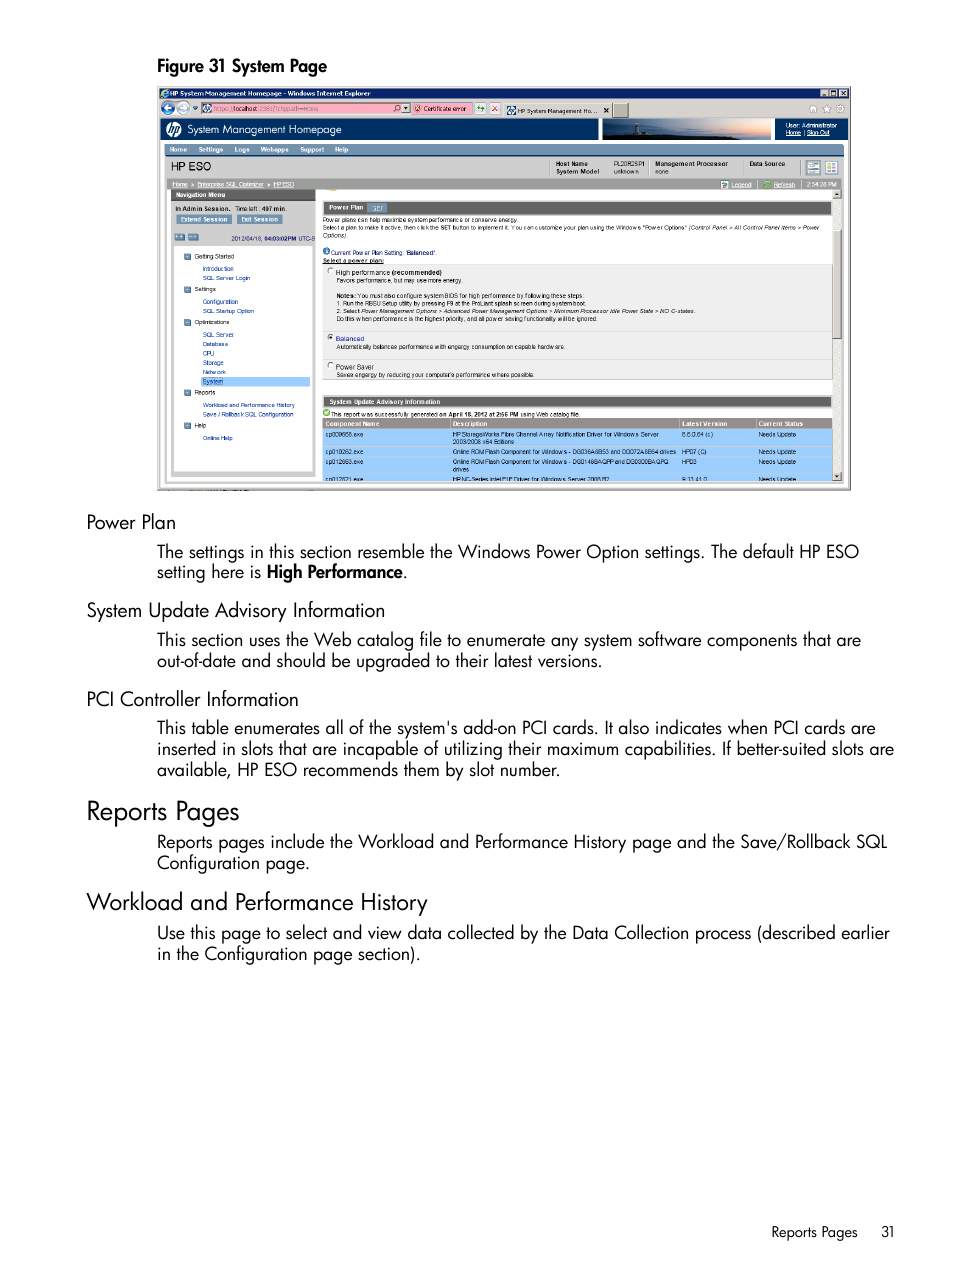Collapse the Help tree node
954x1271 pixels.
point(187,425)
